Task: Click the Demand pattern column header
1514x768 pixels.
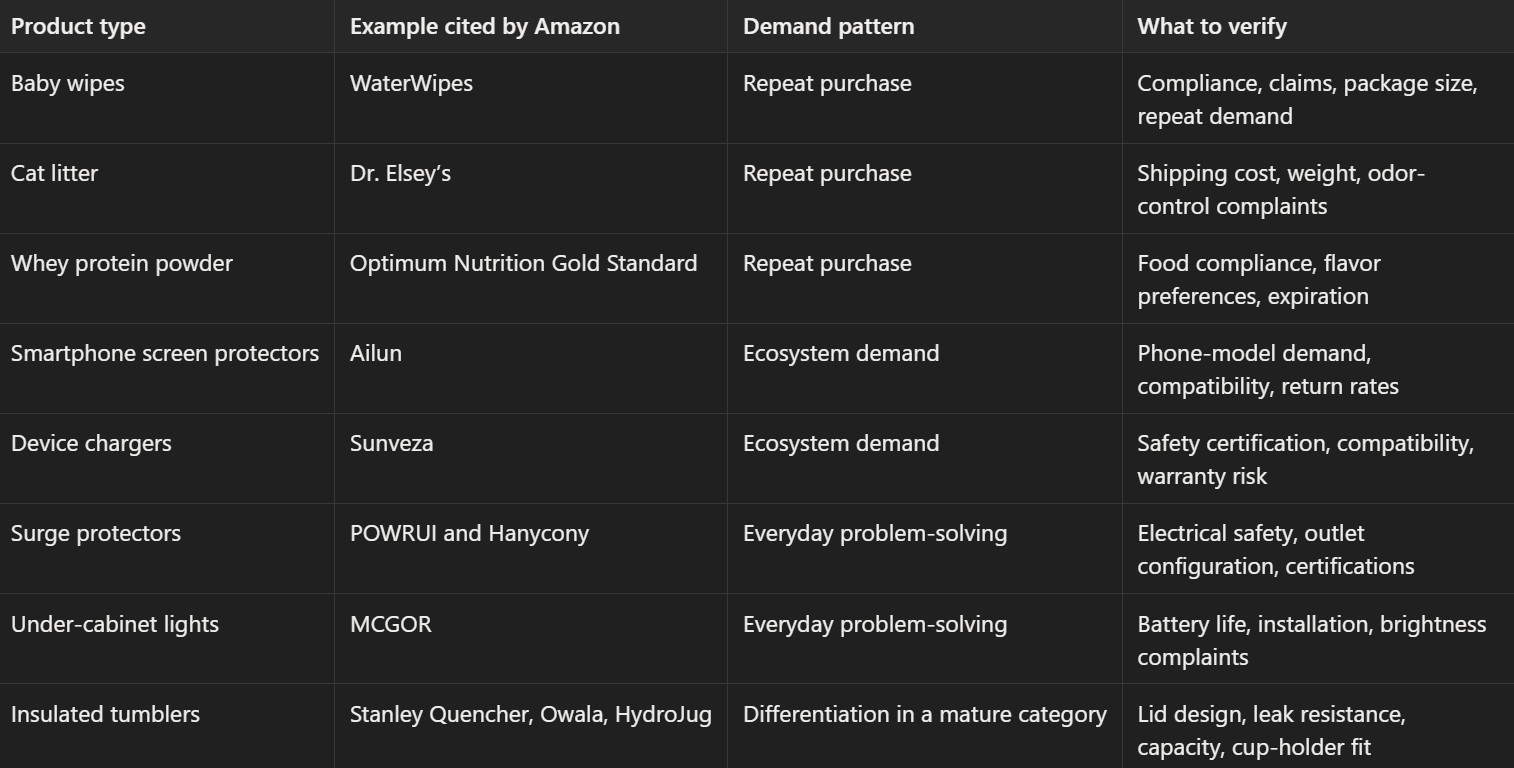Action: pos(828,26)
